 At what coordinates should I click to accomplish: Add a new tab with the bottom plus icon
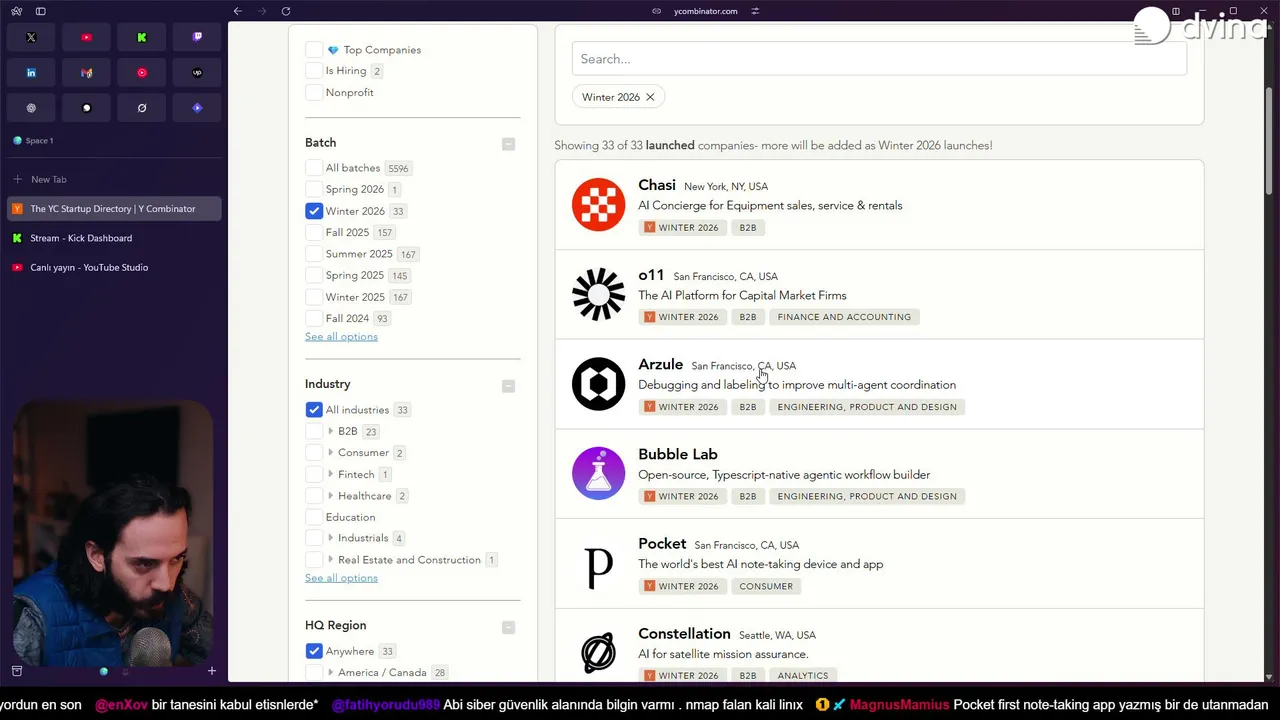[x=211, y=671]
